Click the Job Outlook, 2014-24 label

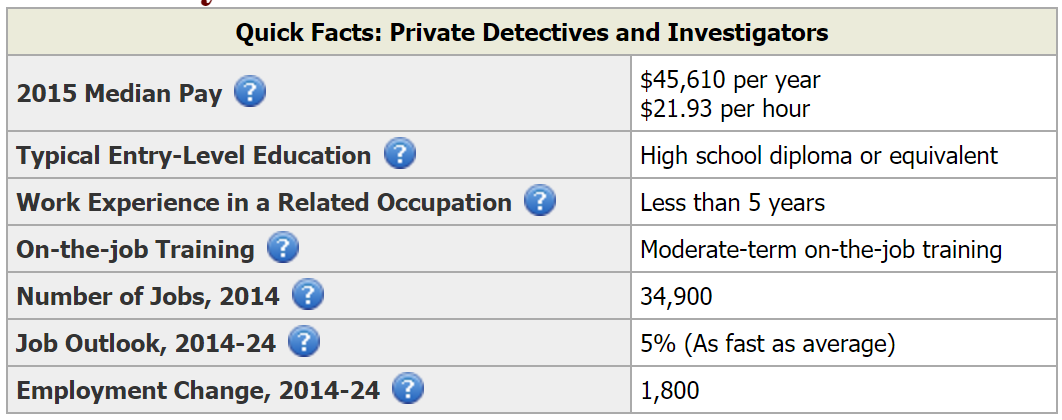pyautogui.click(x=146, y=344)
